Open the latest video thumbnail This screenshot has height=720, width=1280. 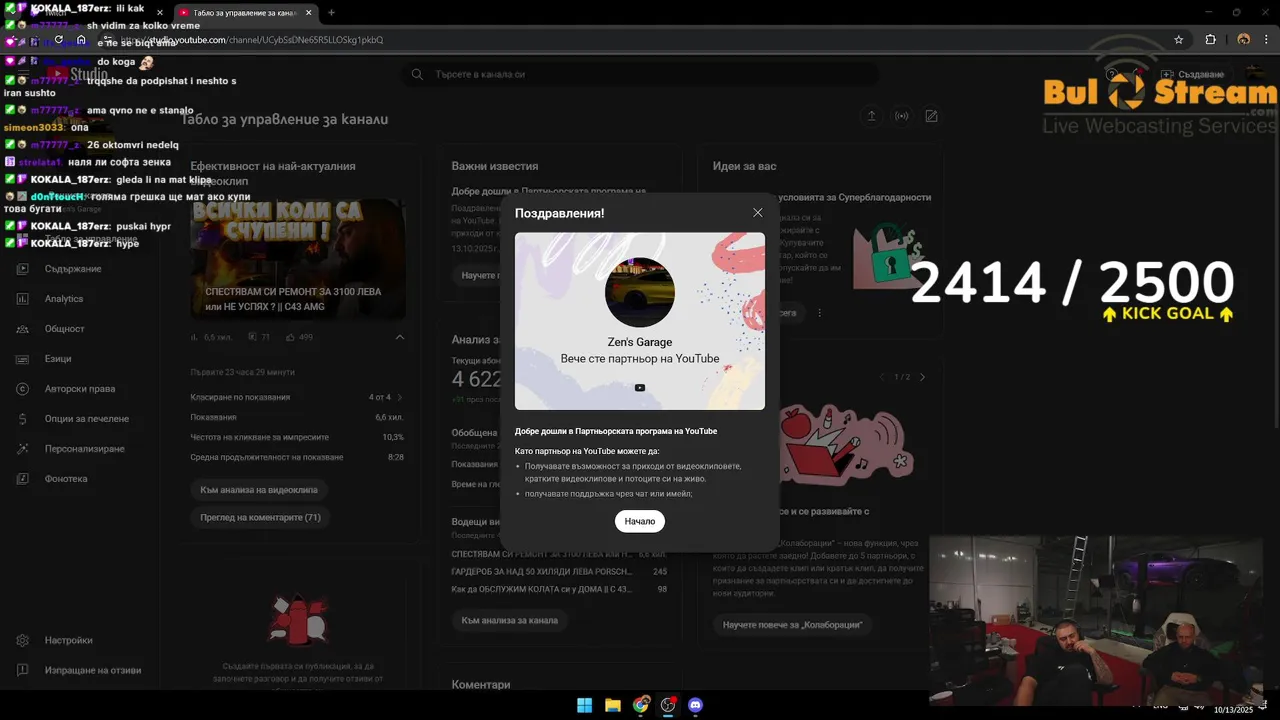pos(298,258)
